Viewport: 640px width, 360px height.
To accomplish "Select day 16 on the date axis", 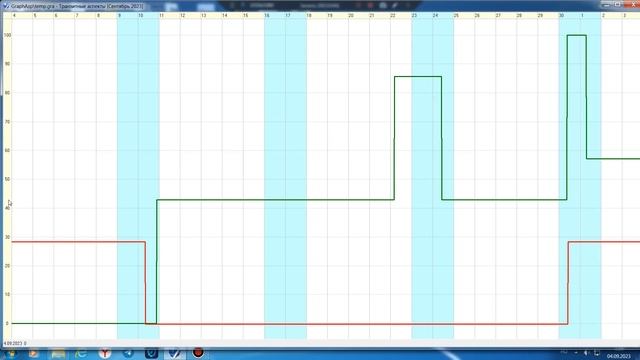I will [x=267, y=16].
